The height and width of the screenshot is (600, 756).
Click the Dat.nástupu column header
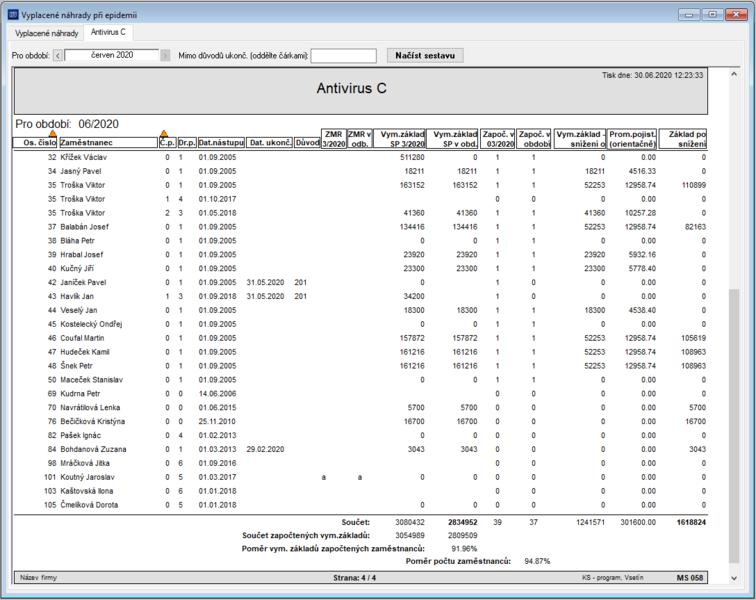pos(221,143)
